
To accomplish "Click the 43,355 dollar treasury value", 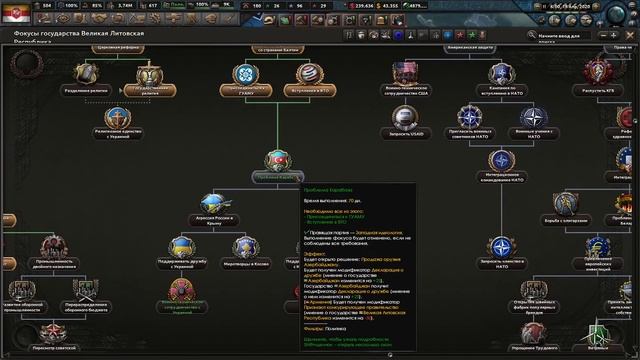I will [x=387, y=6].
